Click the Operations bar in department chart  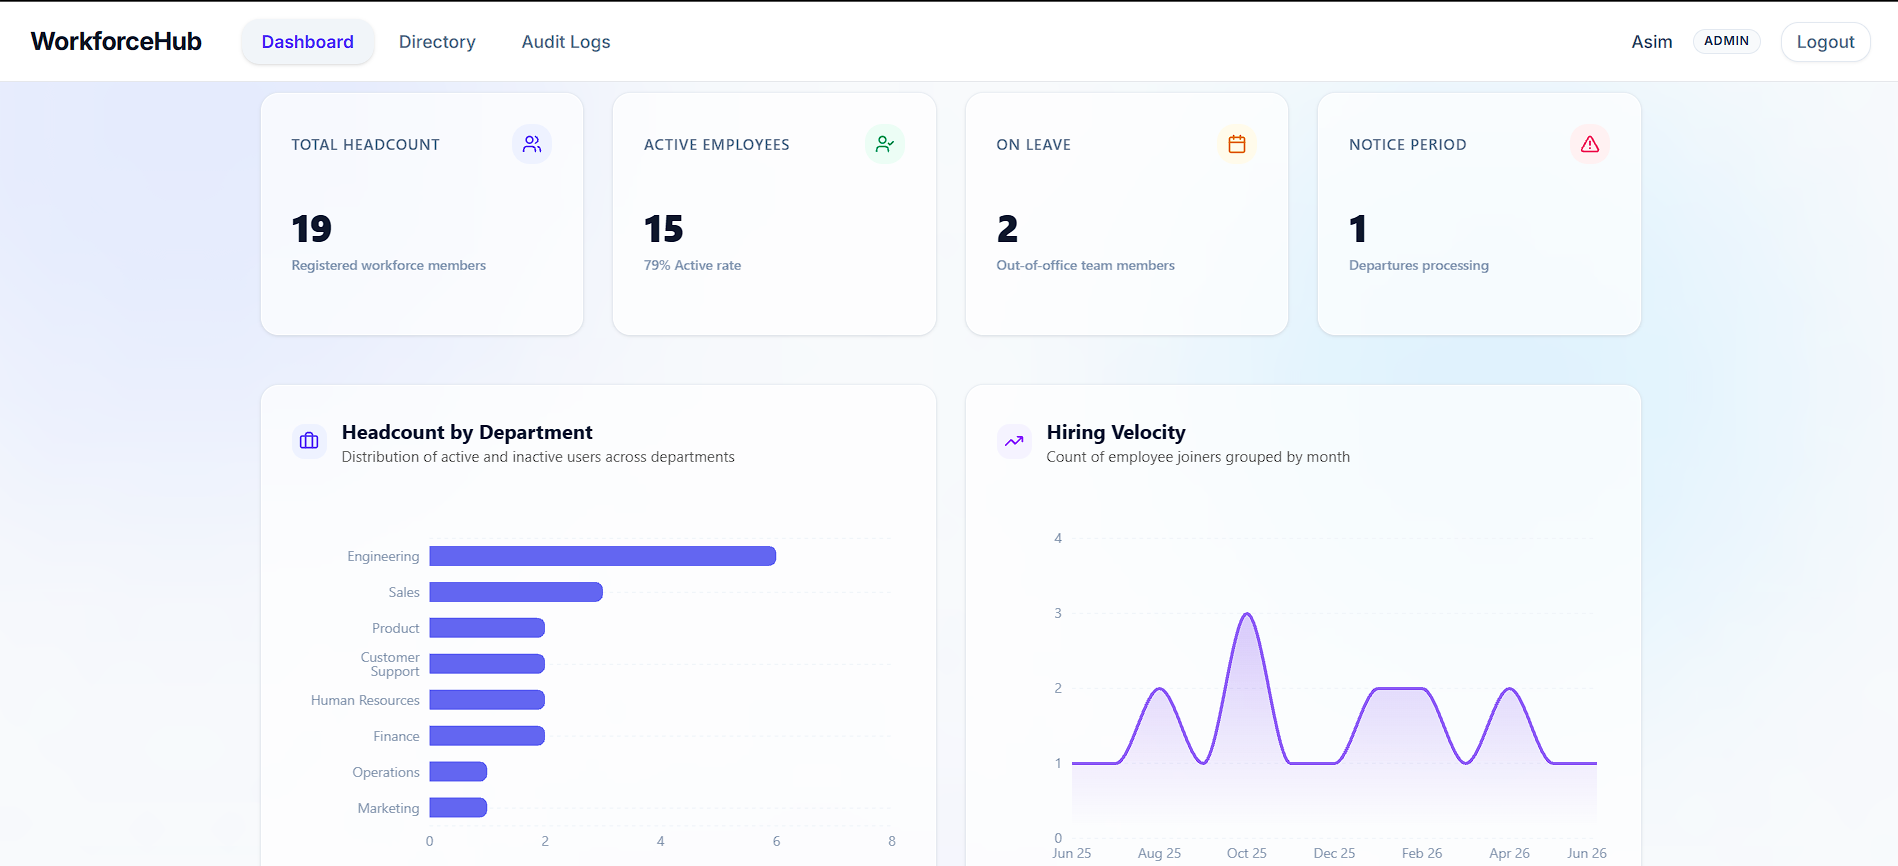tap(458, 772)
